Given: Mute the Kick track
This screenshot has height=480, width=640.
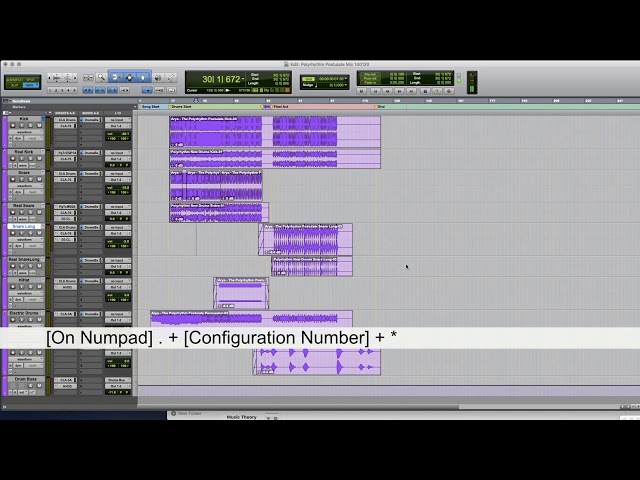Looking at the screenshot, I should [40, 125].
